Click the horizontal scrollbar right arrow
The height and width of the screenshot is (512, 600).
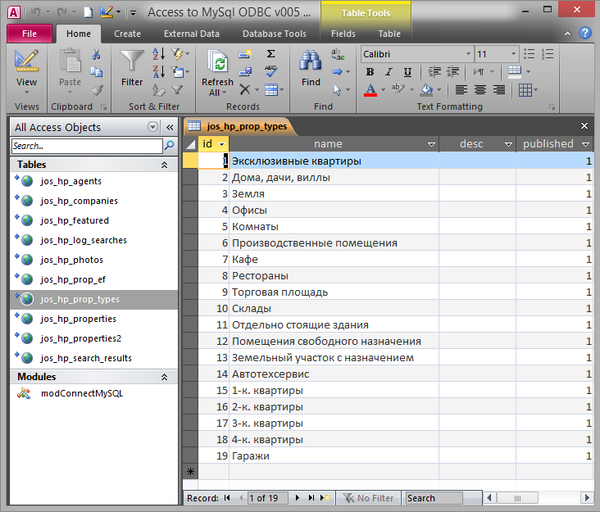click(586, 498)
